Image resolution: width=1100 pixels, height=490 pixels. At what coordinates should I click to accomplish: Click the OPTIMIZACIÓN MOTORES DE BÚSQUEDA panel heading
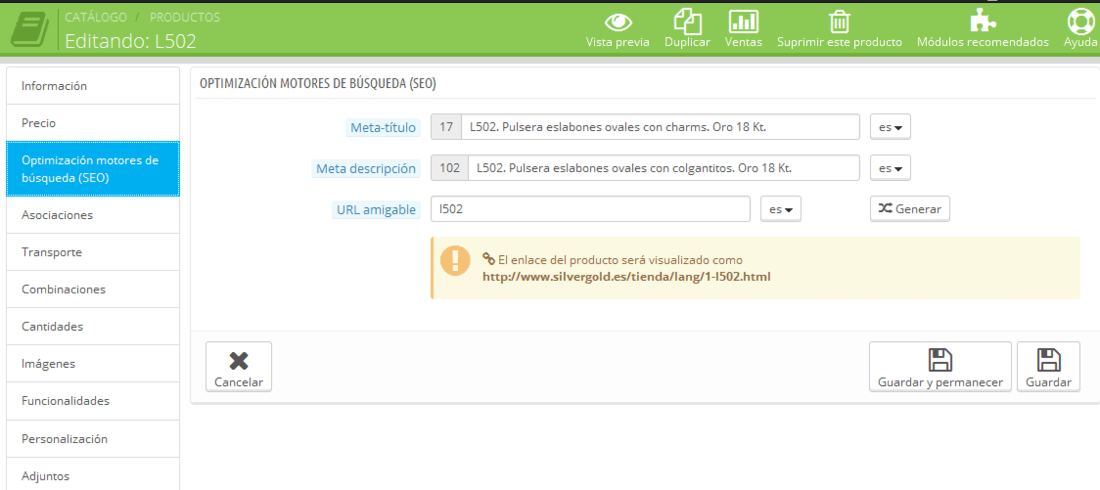(x=318, y=84)
